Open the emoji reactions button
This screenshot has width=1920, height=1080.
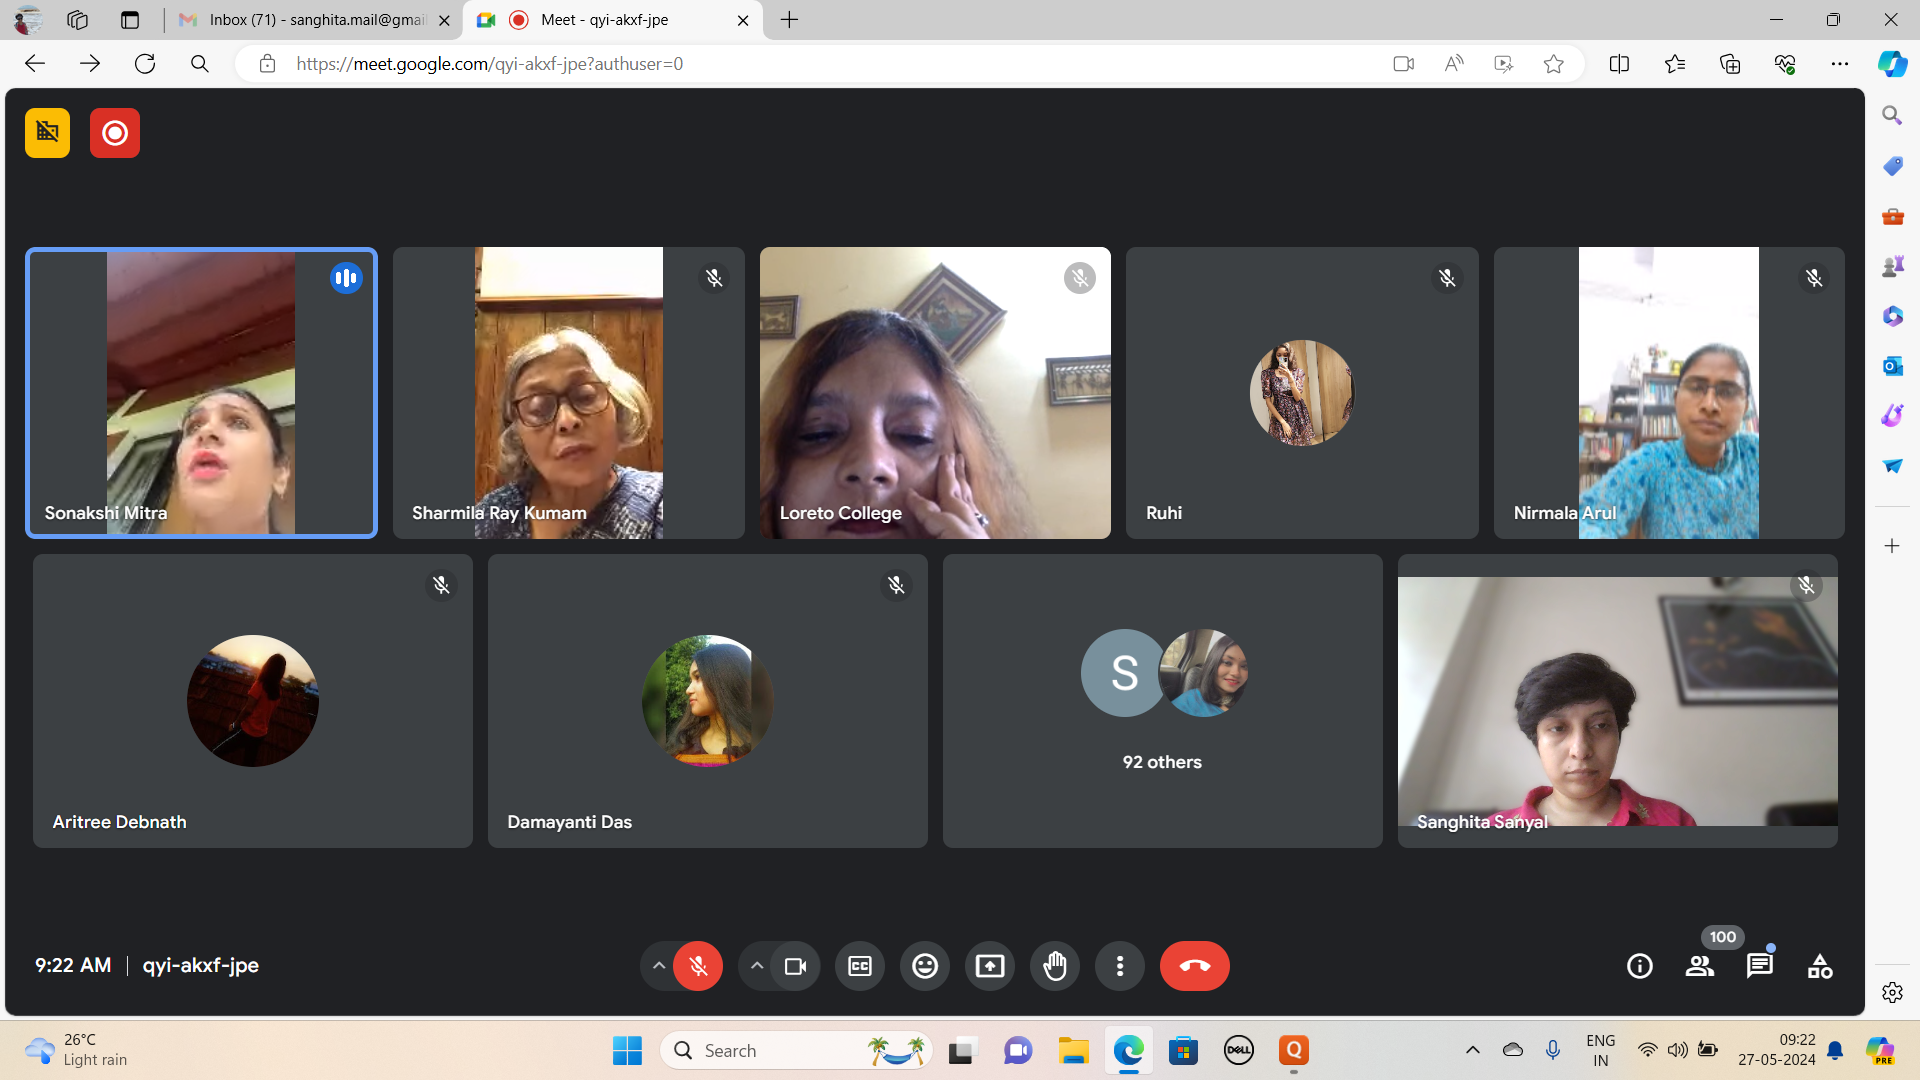[925, 966]
